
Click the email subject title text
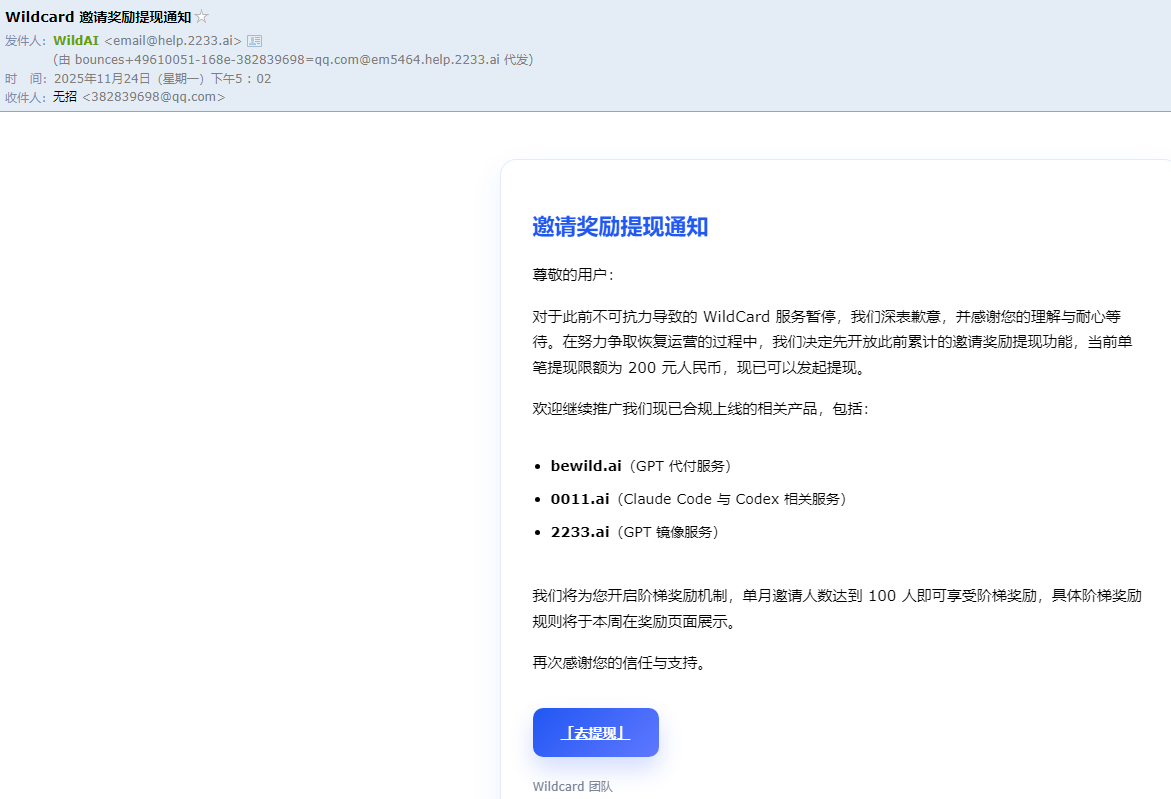click(98, 17)
